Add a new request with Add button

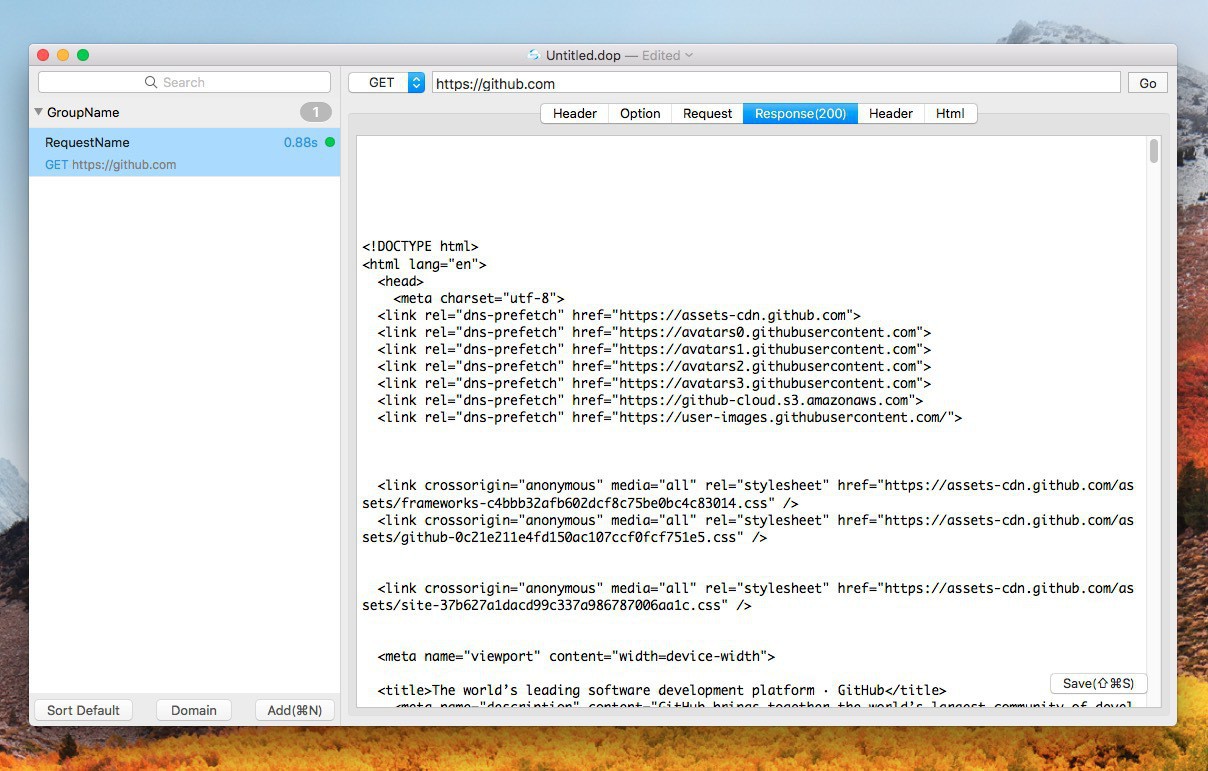pos(294,710)
